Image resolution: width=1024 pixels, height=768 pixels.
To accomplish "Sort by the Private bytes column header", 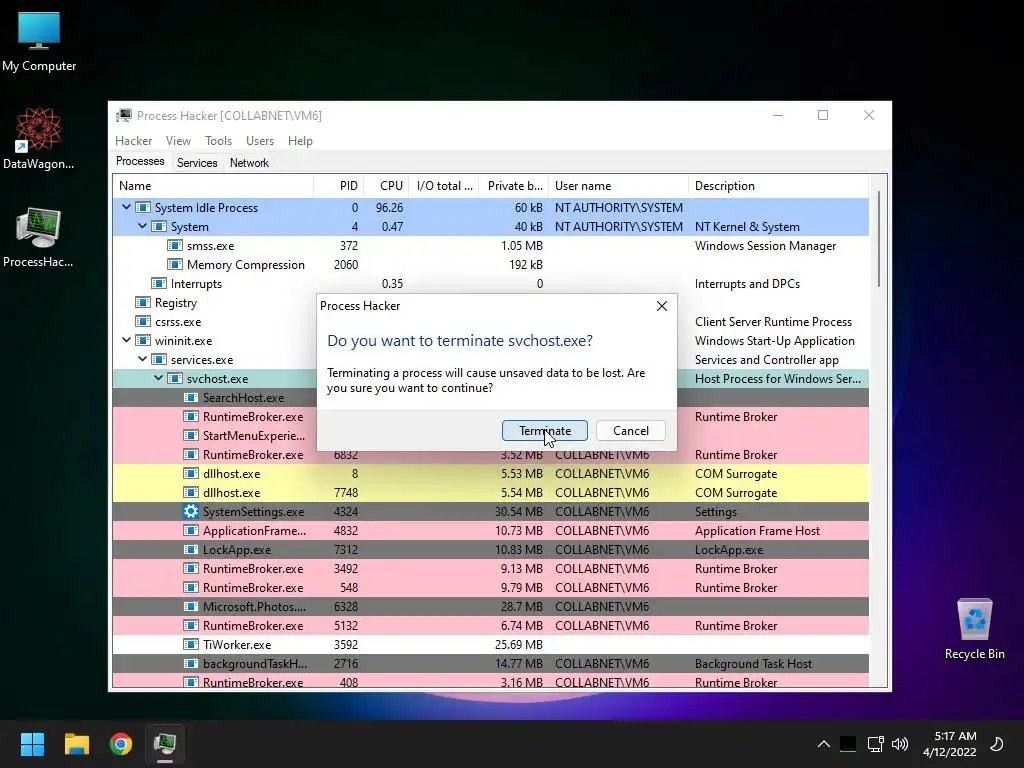I will click(514, 186).
